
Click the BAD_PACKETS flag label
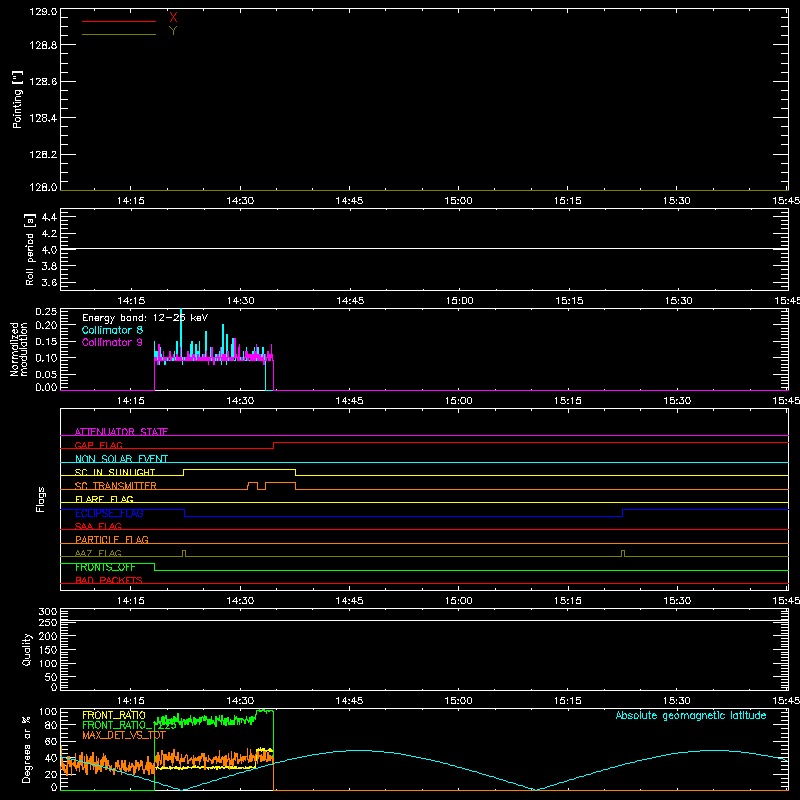pyautogui.click(x=109, y=580)
